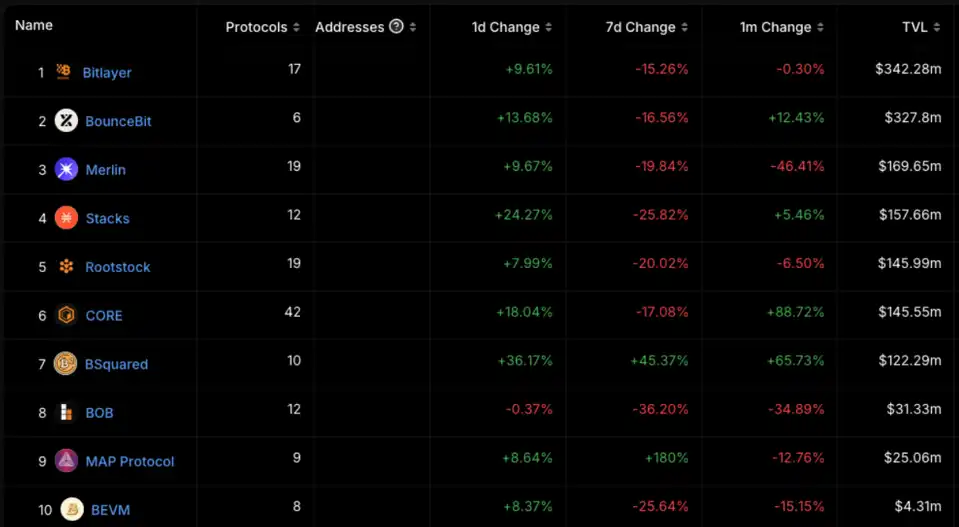Click the Rootstock logo icon
Image resolution: width=959 pixels, height=527 pixels.
click(66, 267)
